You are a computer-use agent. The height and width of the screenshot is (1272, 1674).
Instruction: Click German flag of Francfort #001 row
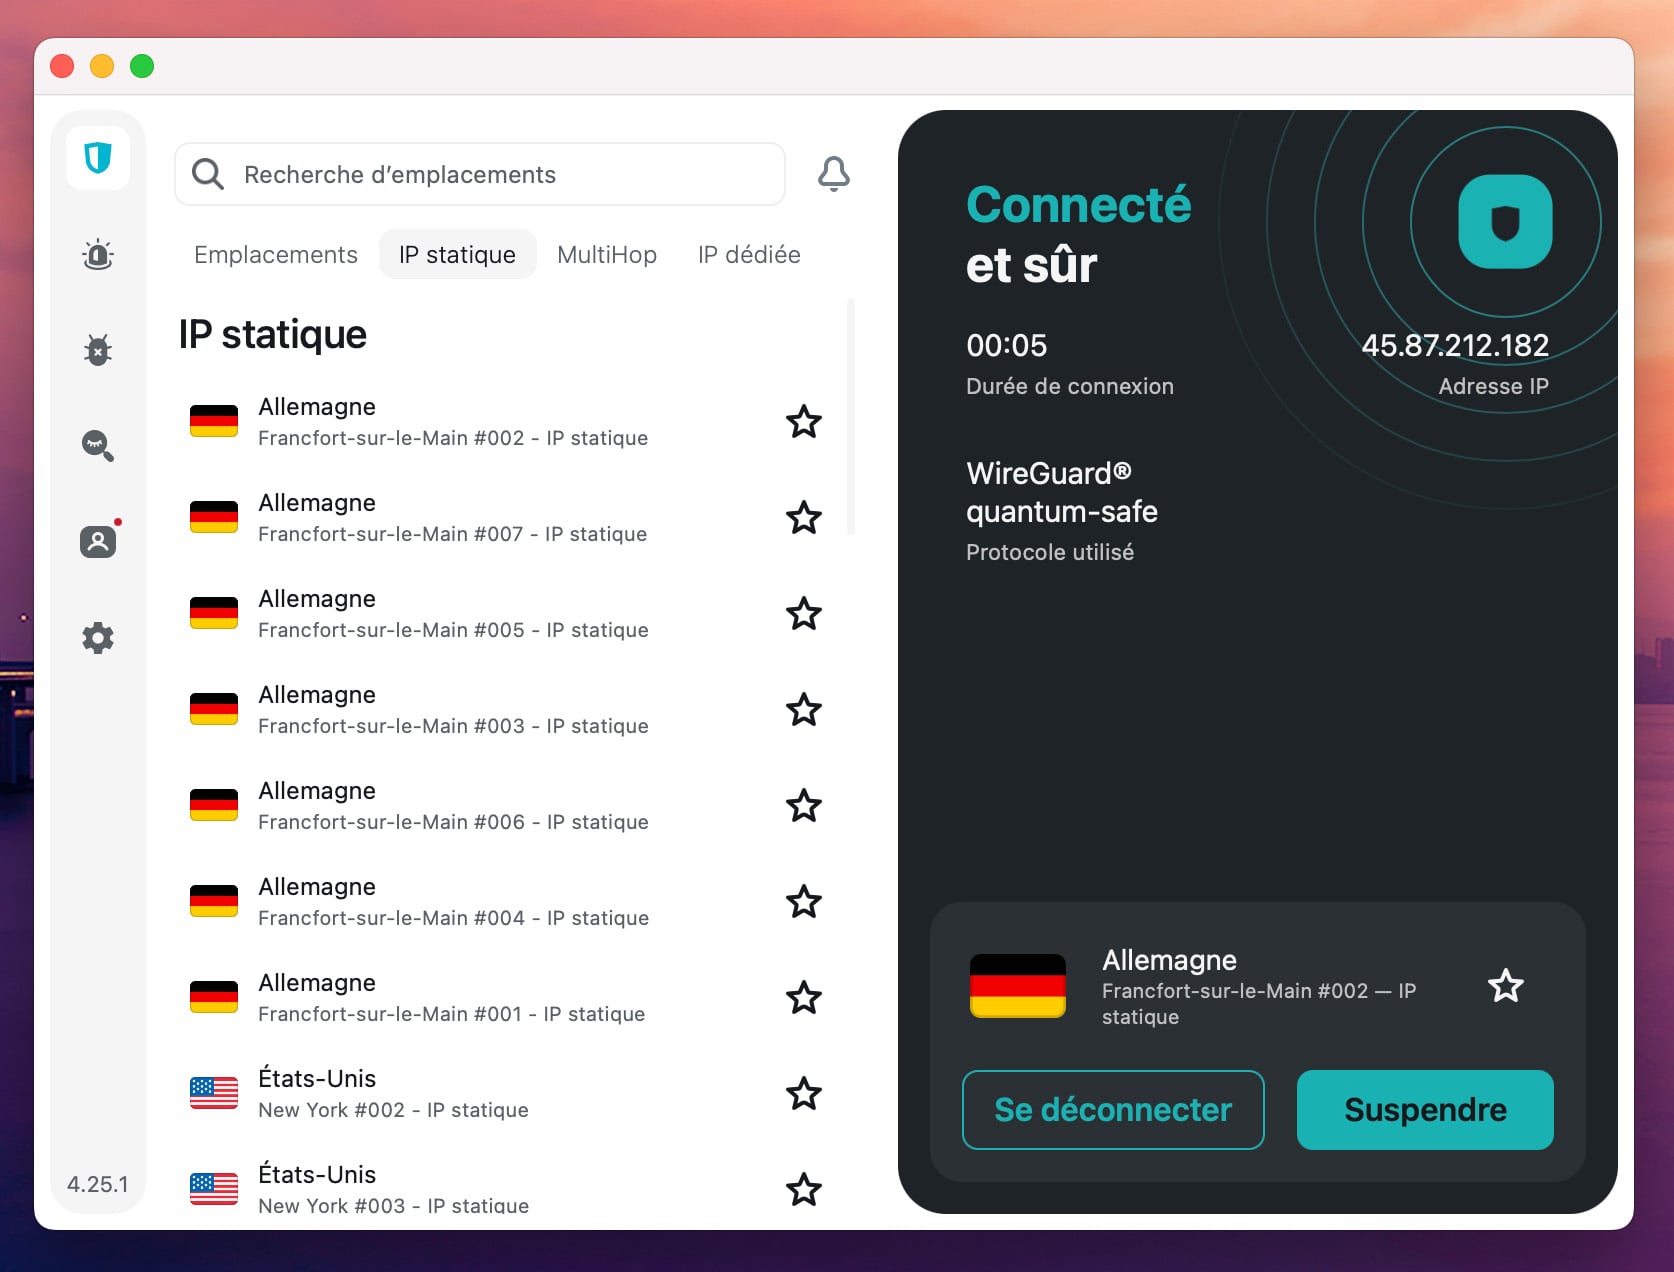214,997
